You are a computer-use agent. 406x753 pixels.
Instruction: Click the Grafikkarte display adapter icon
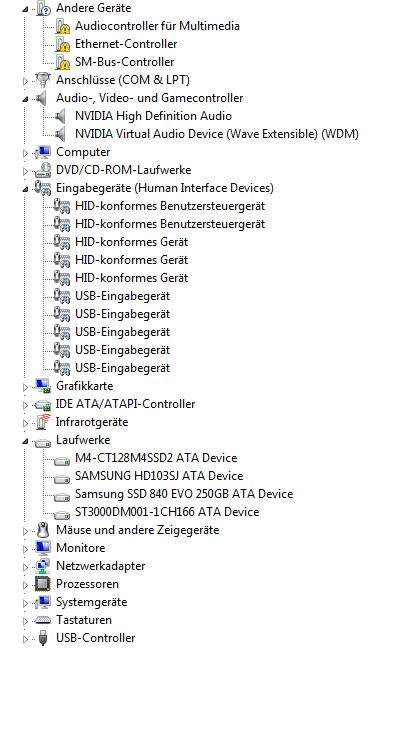[43, 386]
